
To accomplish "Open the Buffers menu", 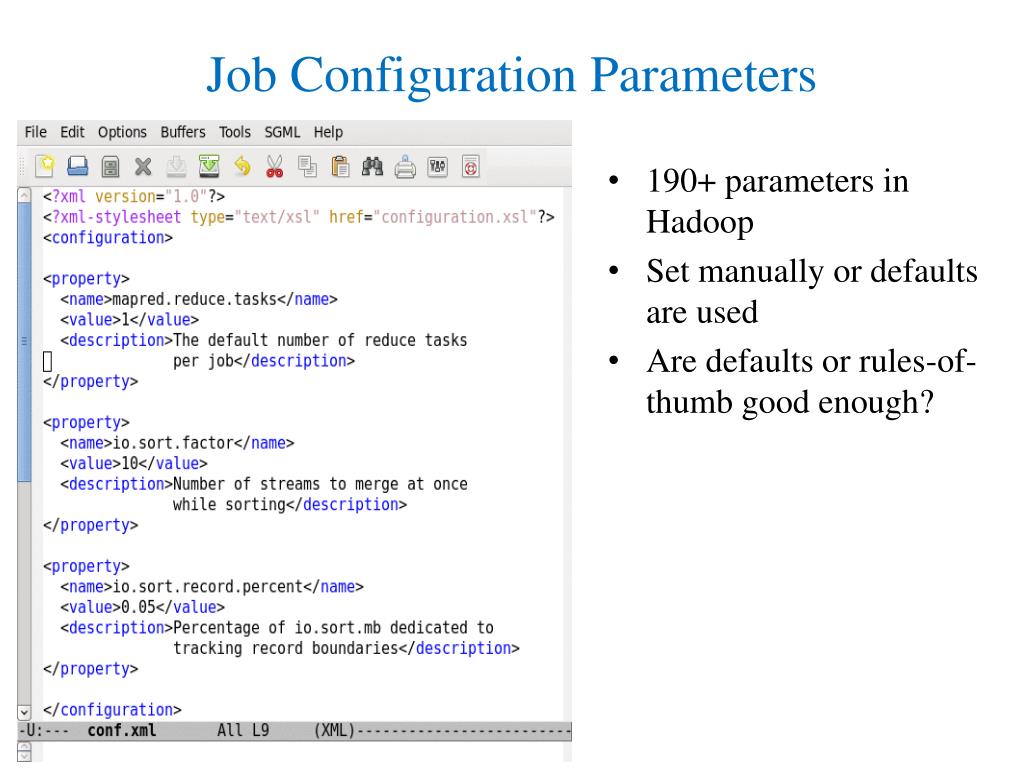I will pos(183,132).
